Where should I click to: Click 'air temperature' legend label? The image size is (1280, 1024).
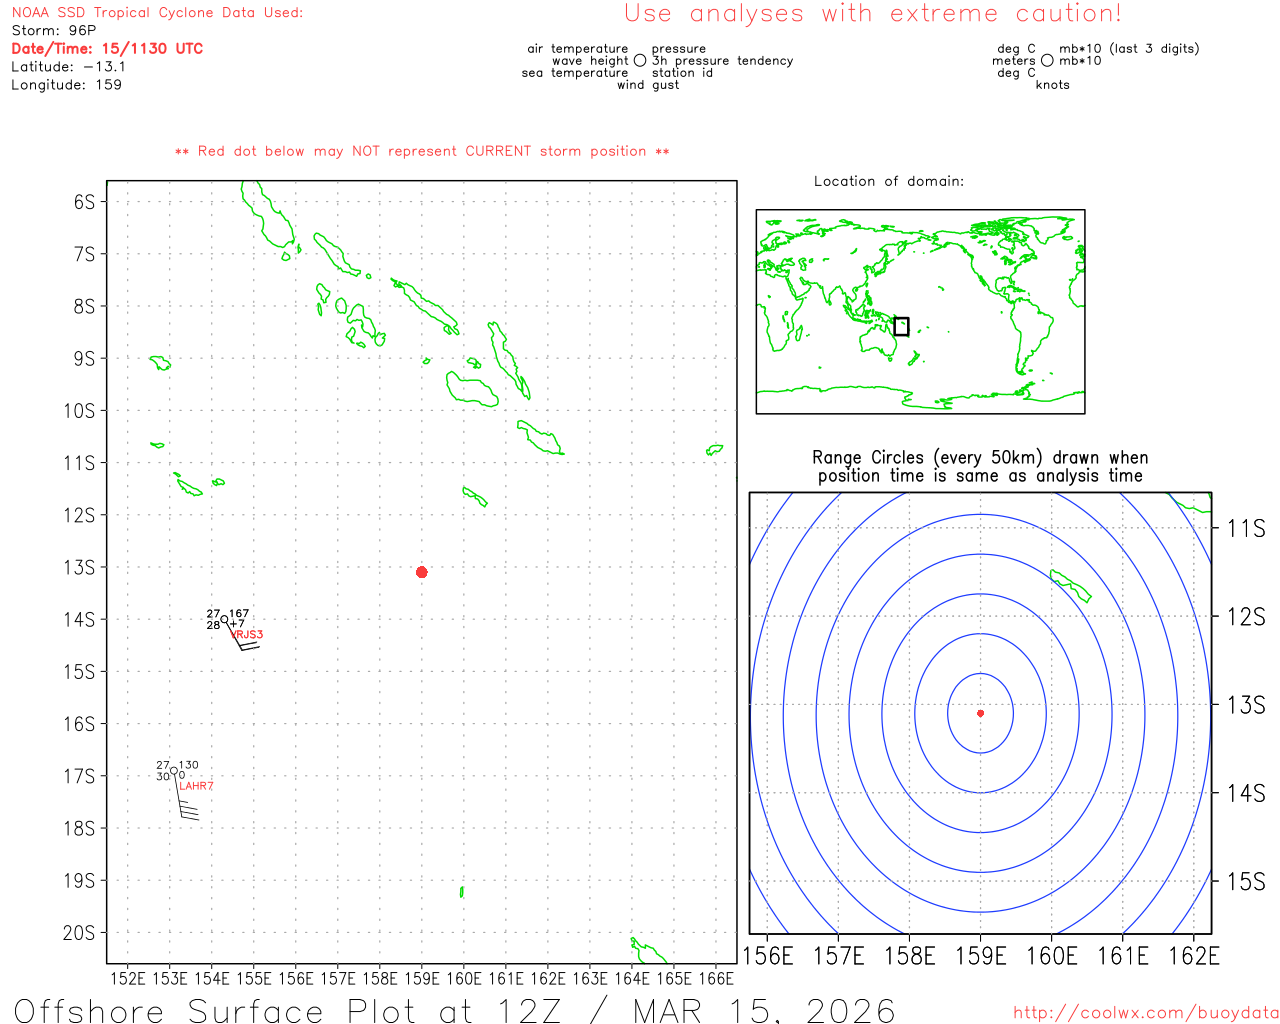(x=578, y=48)
